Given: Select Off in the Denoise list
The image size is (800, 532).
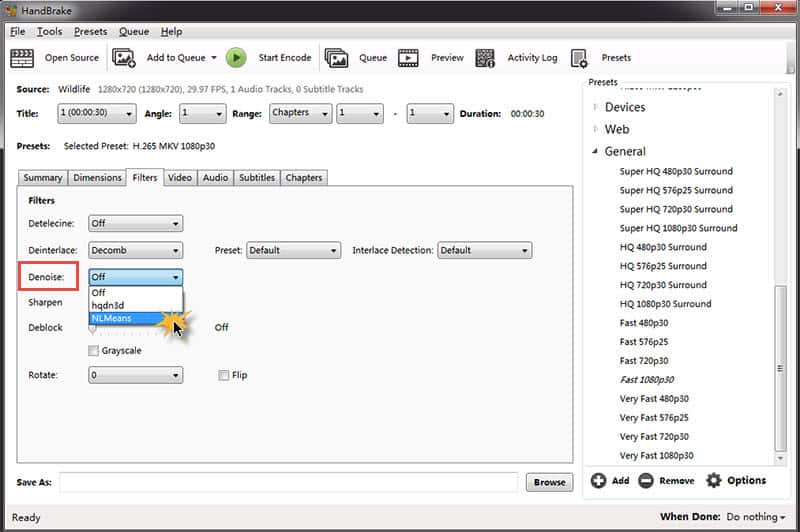Looking at the screenshot, I should 136,293.
